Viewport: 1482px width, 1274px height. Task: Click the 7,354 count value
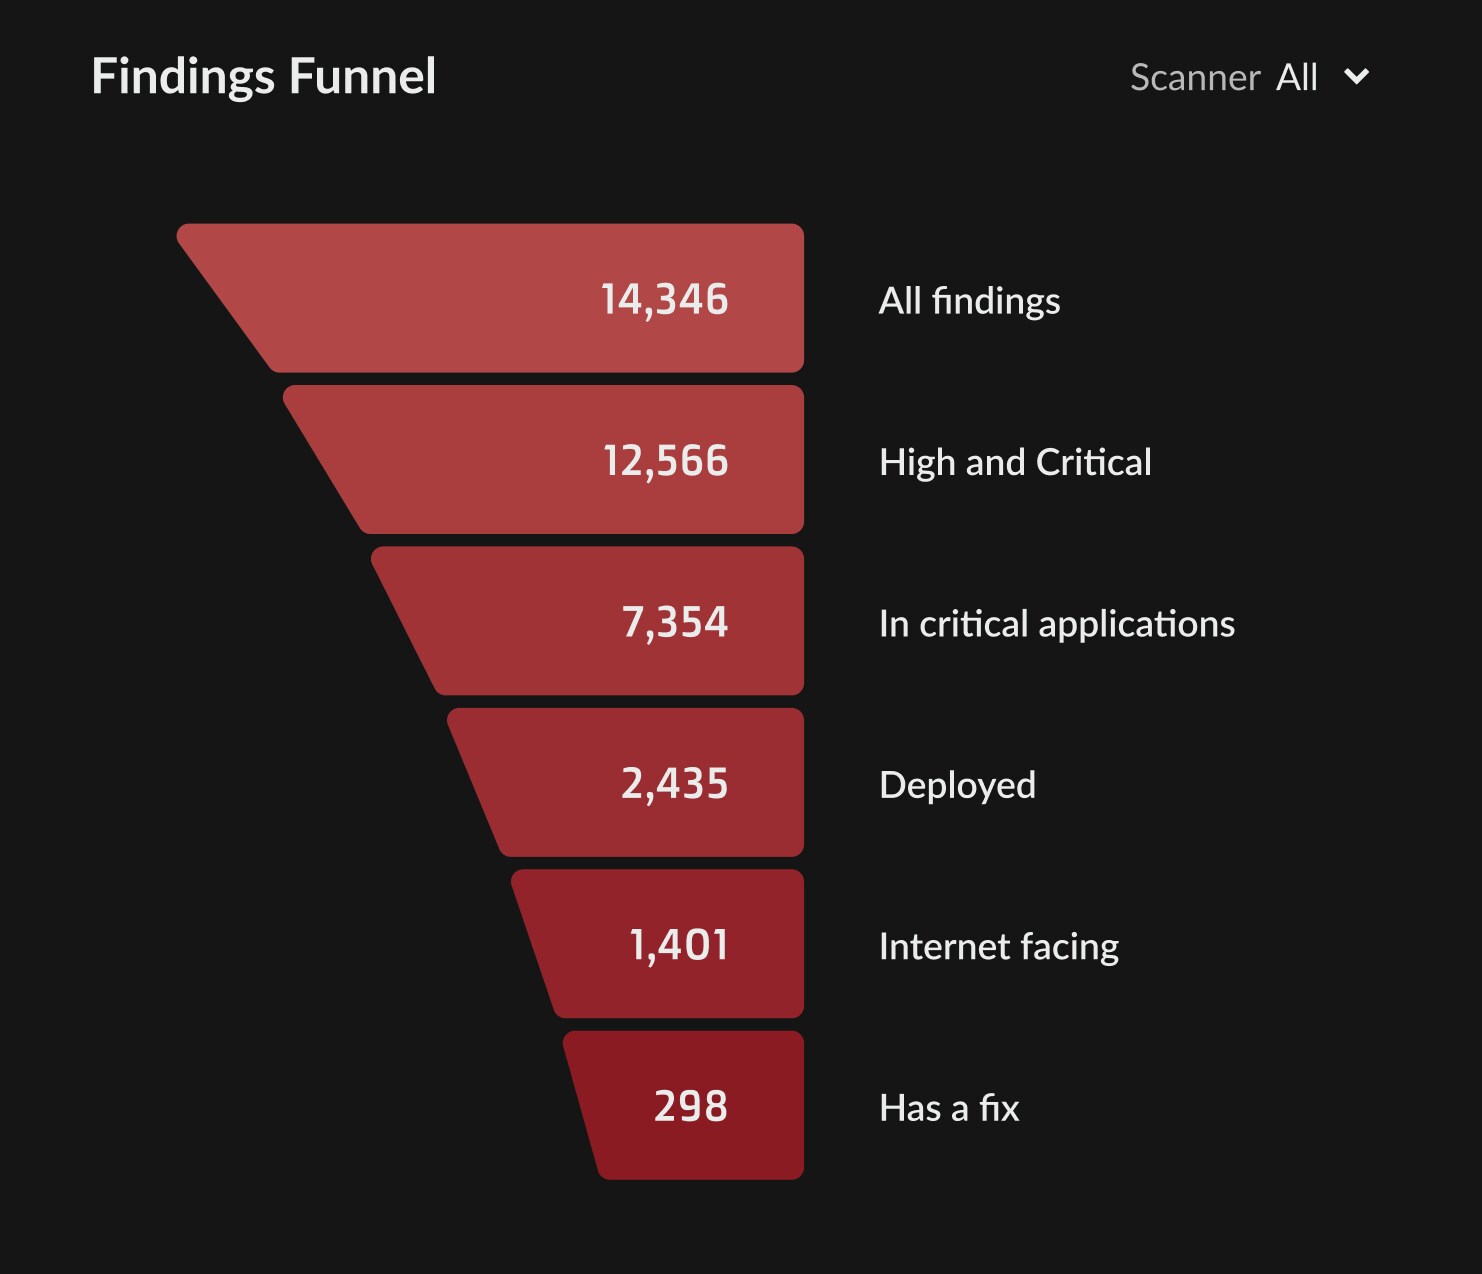[675, 622]
